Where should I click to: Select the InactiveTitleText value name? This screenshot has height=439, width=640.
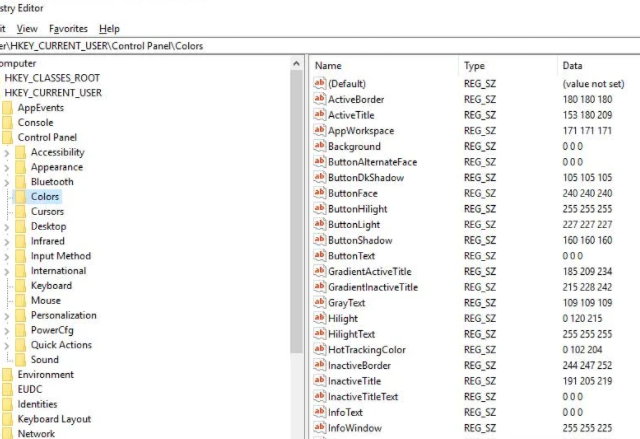(x=363, y=396)
